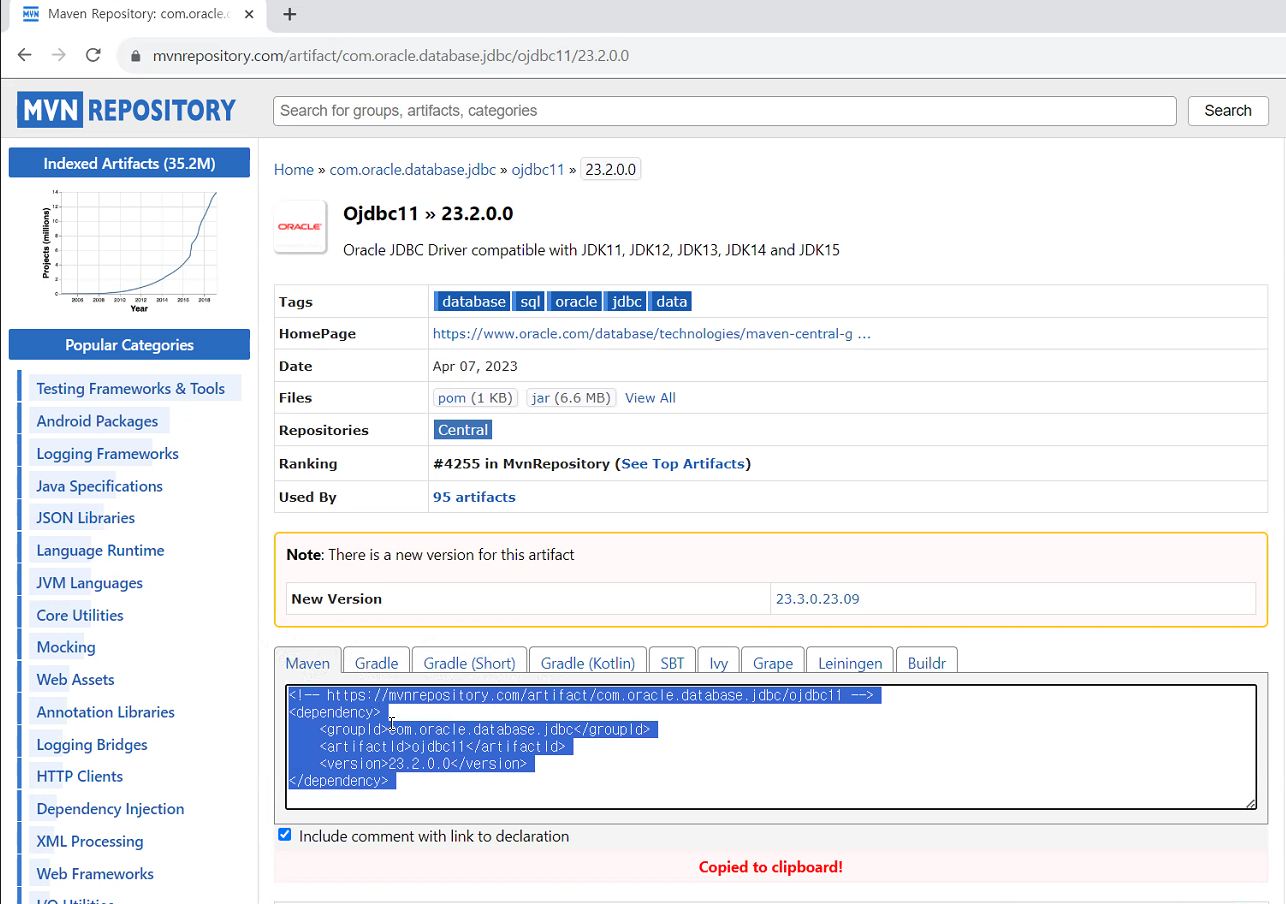
Task: Open Mocking category
Action: 66,647
